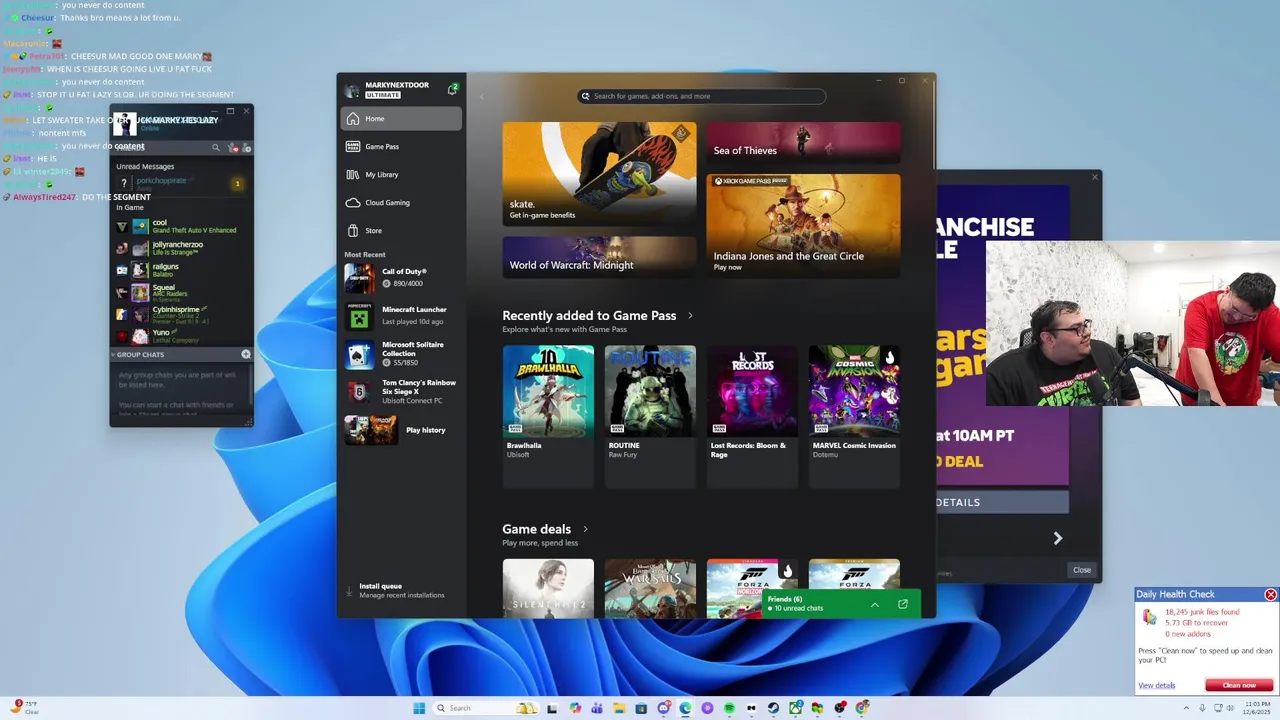This screenshot has height=720, width=1280.
Task: Open Game Pass in the sidebar
Action: coord(402,146)
